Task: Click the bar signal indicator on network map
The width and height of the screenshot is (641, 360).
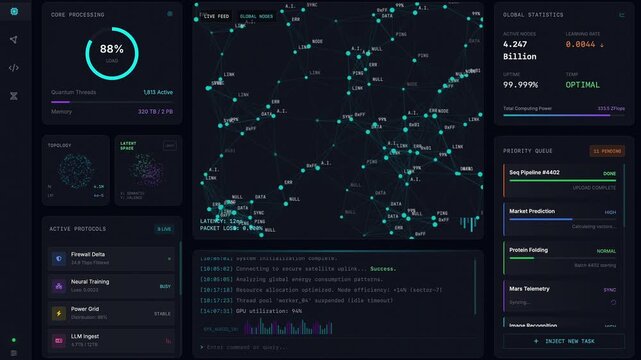Action: tap(469, 224)
